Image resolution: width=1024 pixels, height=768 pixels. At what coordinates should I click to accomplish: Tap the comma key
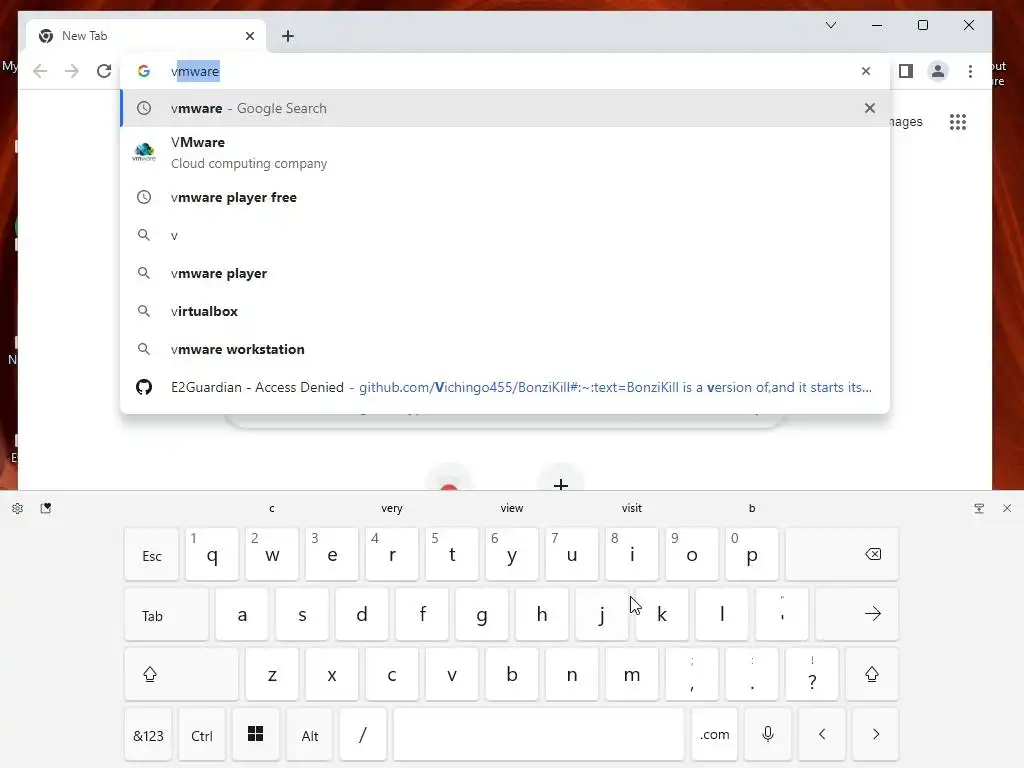692,674
